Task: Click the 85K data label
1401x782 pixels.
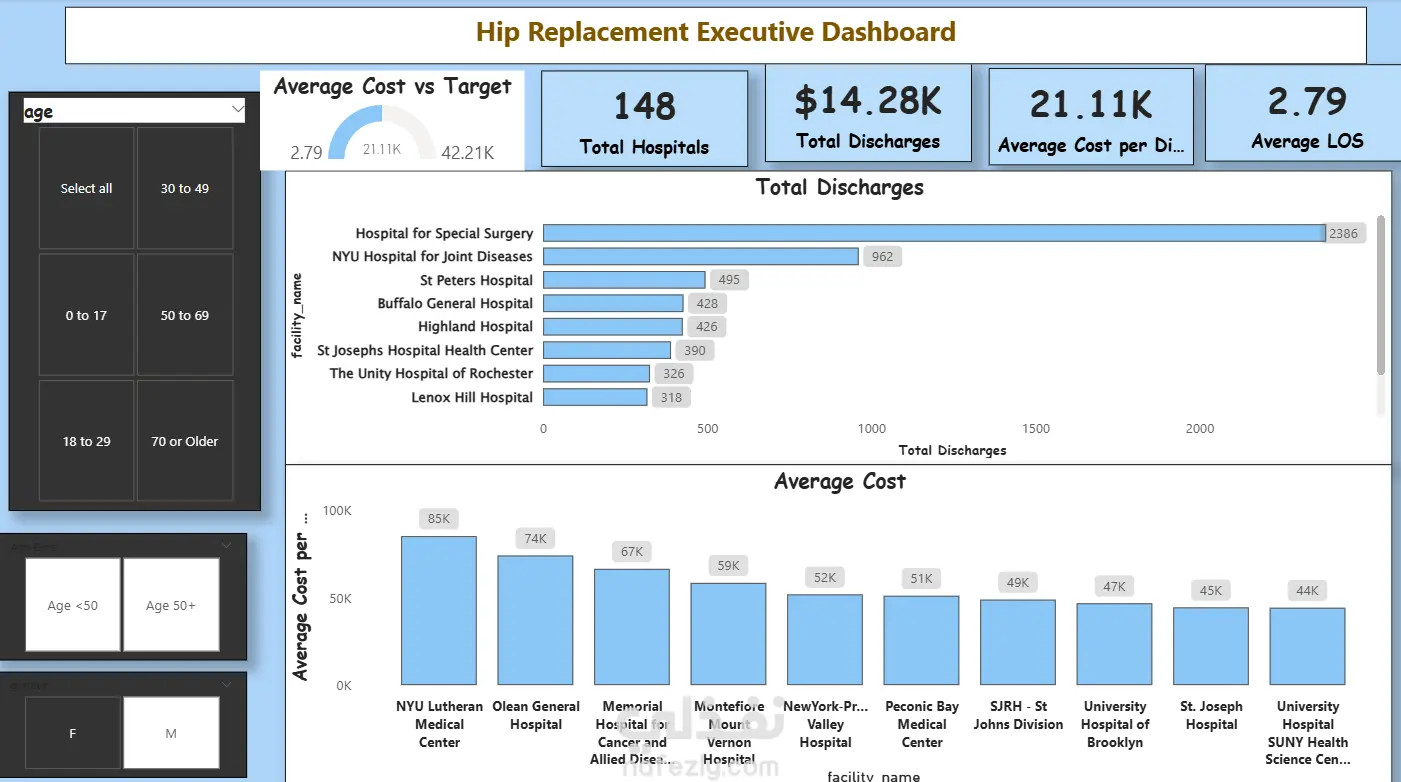Action: [439, 519]
